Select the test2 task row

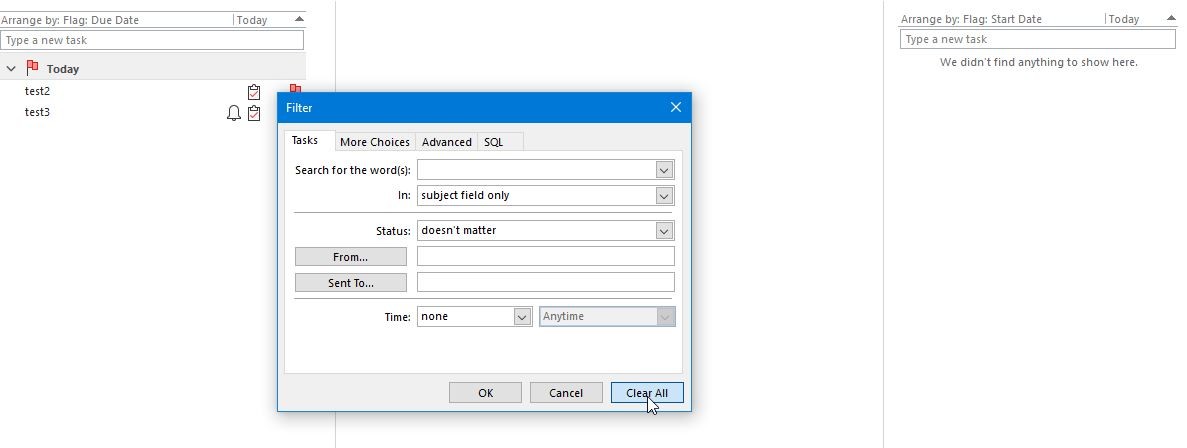(x=153, y=92)
